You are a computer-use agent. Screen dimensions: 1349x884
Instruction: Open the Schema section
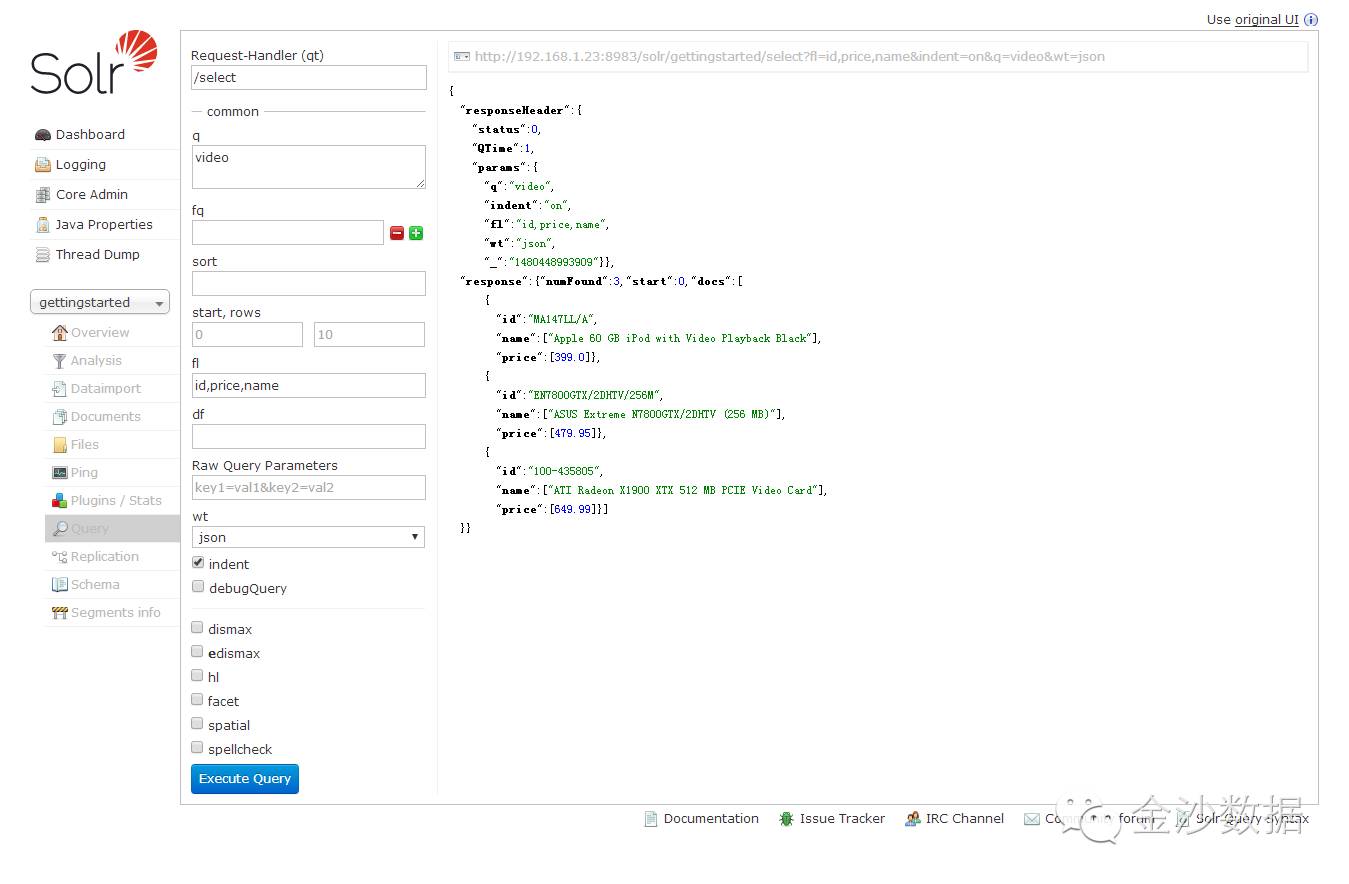(x=113, y=585)
